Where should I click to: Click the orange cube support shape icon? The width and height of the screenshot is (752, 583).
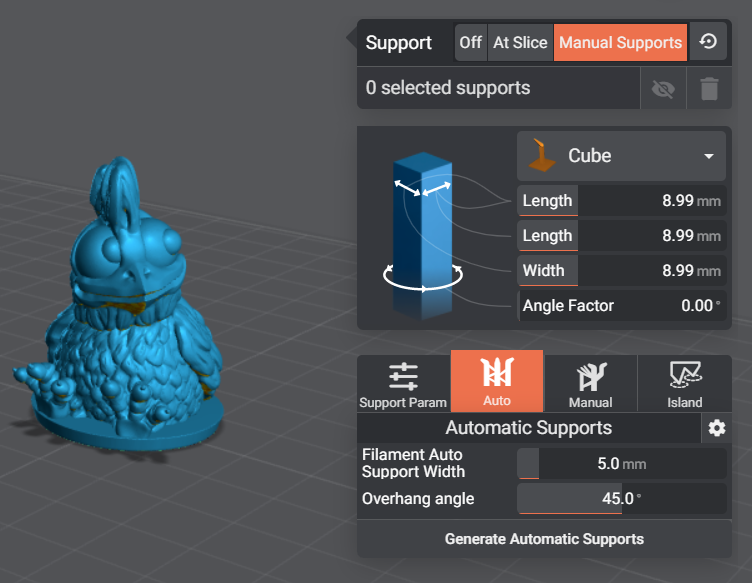point(541,155)
